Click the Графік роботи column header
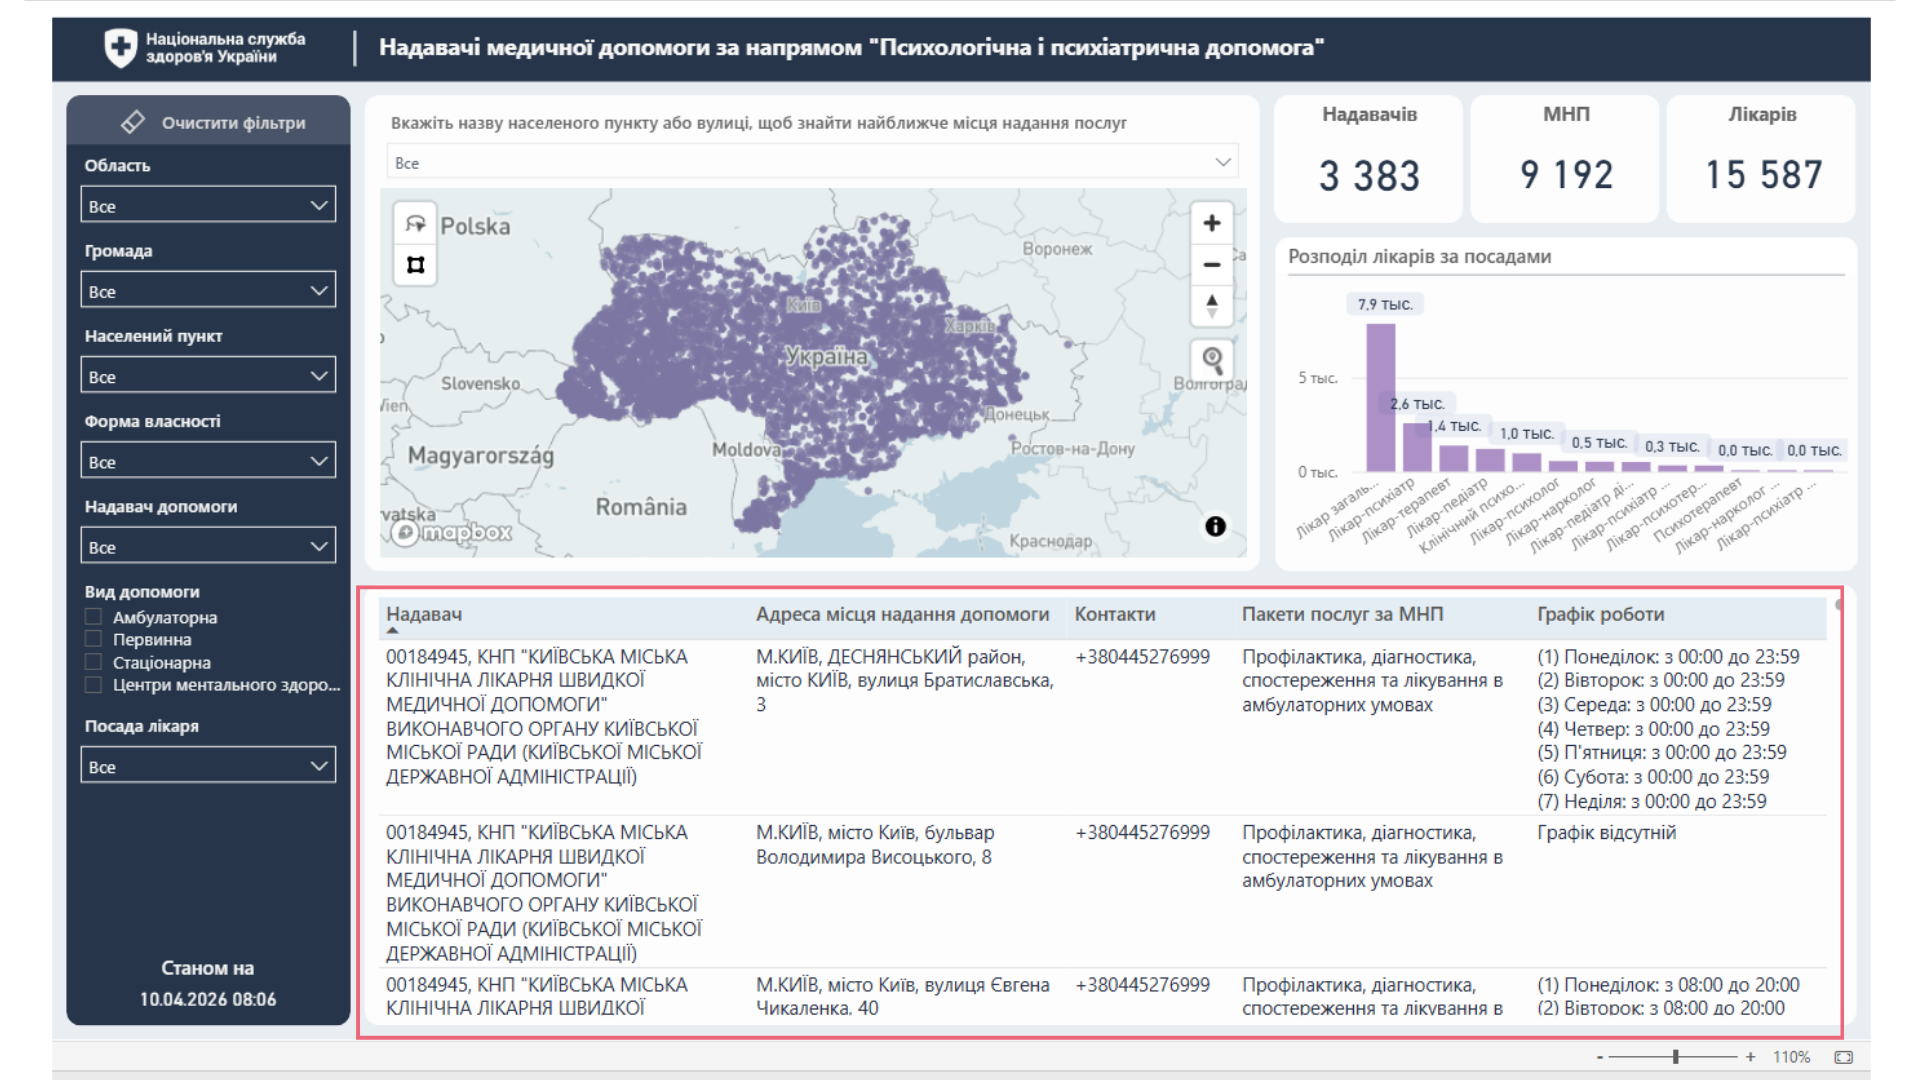Viewport: 1920px width, 1080px height. click(x=1601, y=614)
